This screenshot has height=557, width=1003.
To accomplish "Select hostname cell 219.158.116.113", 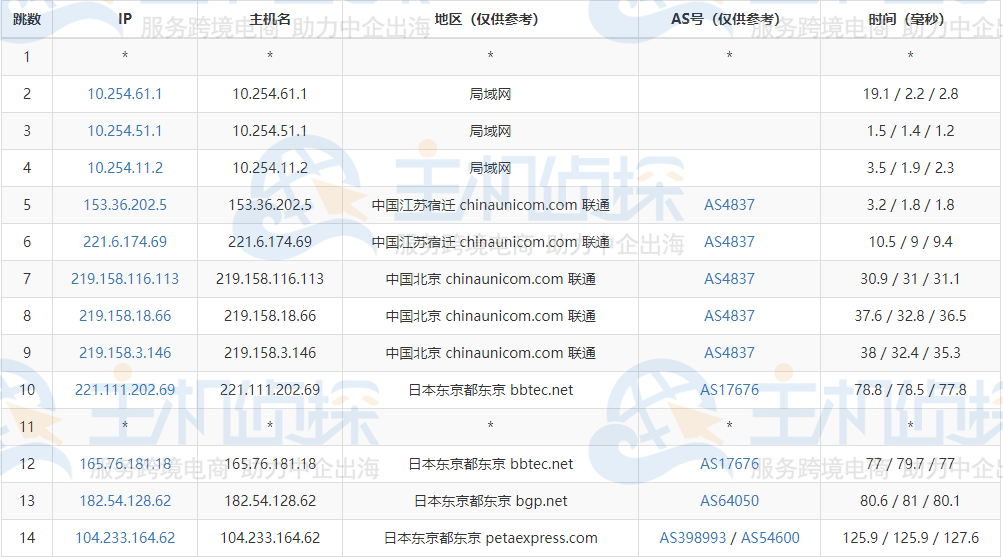I will coord(270,279).
